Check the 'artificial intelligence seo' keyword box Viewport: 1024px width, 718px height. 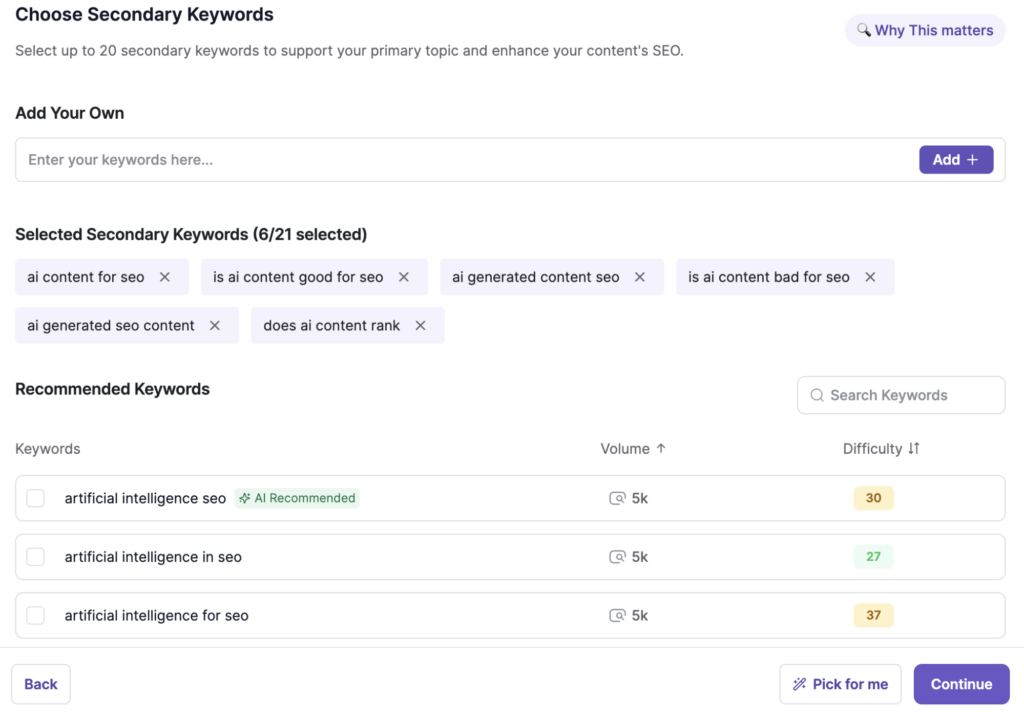[x=36, y=498]
